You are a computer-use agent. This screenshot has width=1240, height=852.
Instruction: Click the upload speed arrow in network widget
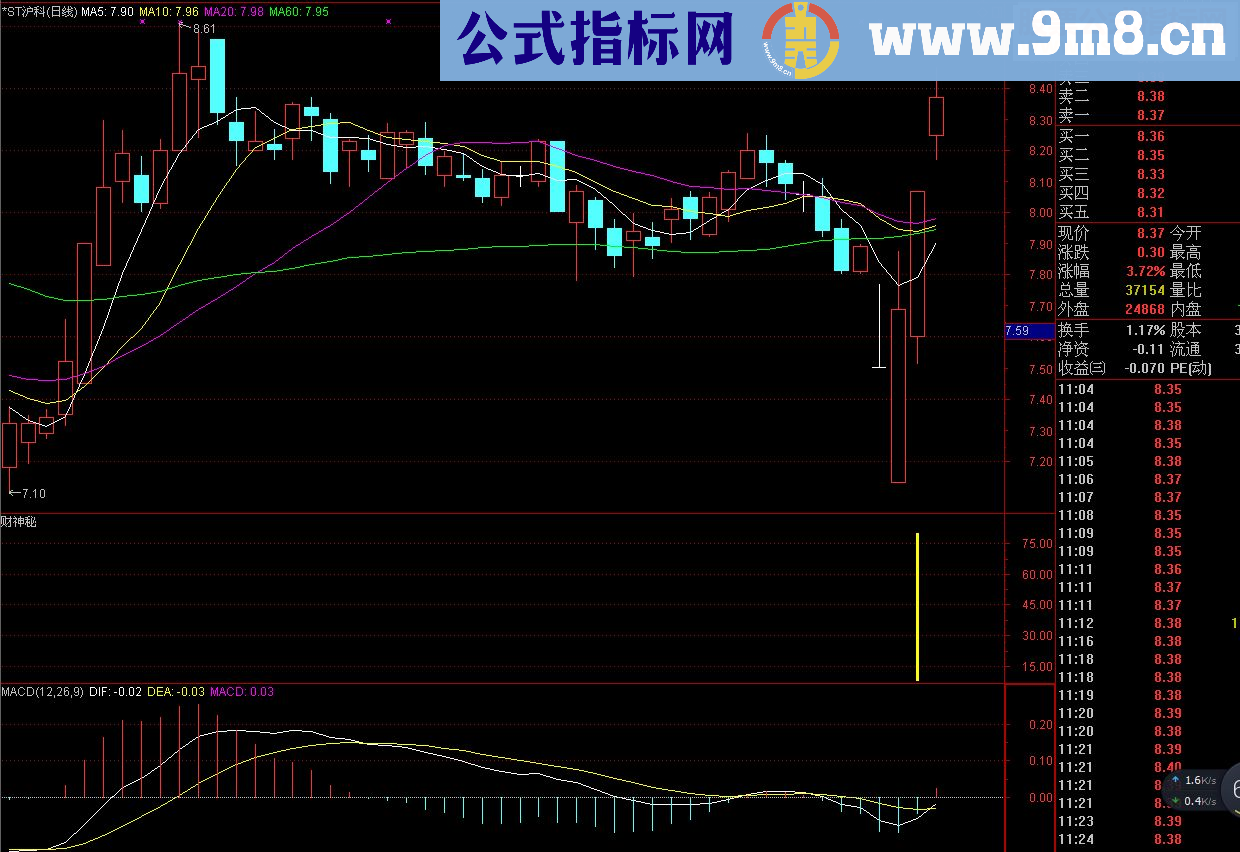1176,780
